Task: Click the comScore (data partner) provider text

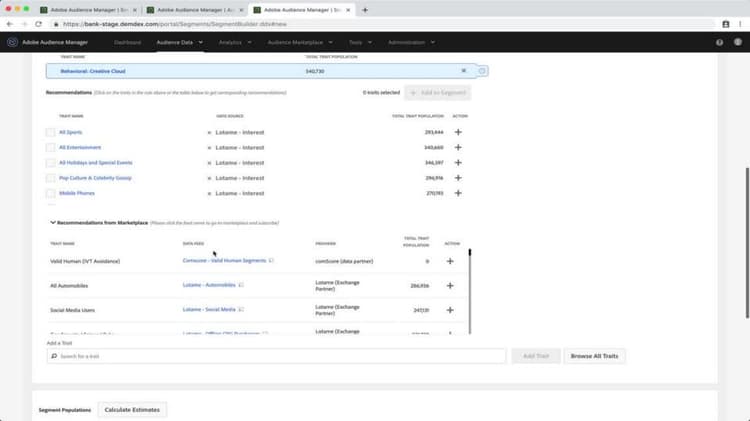Action: point(344,261)
